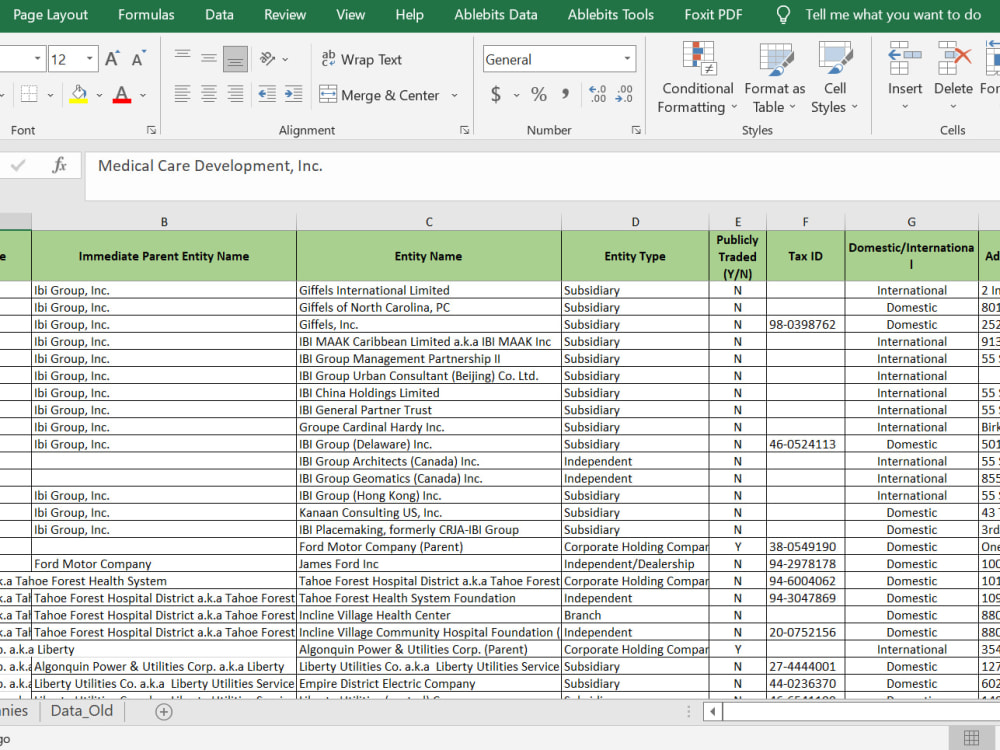
Task: Open the orientation text rotation tool
Action: 267,59
